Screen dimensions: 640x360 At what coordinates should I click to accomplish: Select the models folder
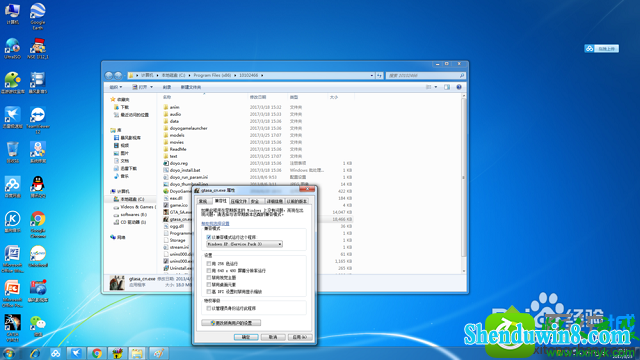tap(177, 135)
